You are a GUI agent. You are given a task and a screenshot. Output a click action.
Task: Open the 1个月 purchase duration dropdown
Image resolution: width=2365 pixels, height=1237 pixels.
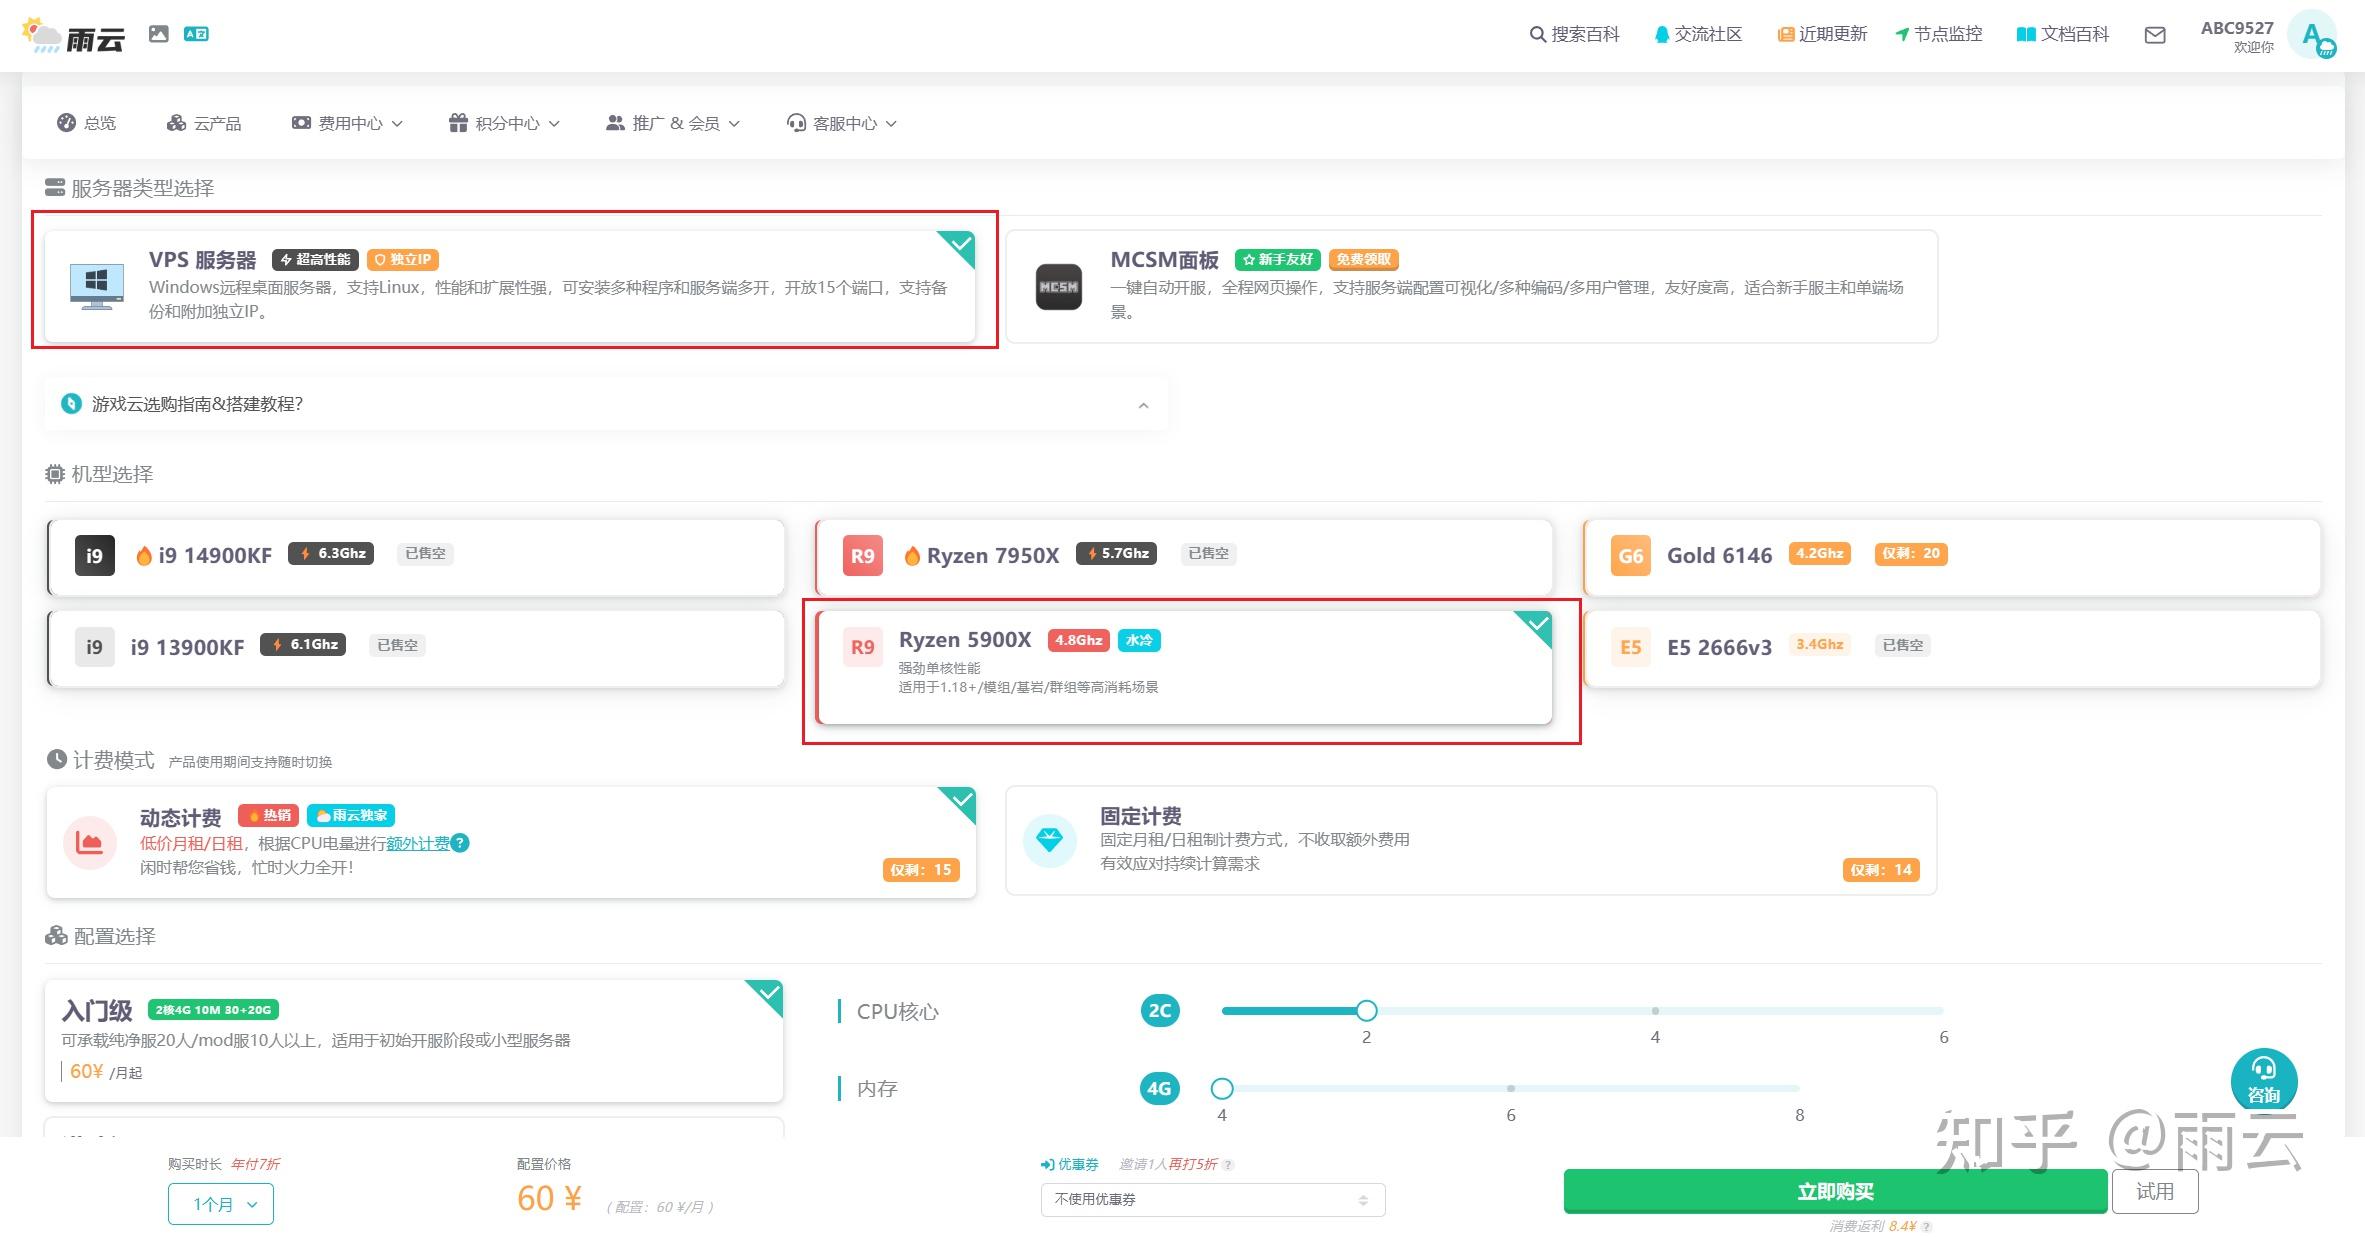pyautogui.click(x=220, y=1203)
